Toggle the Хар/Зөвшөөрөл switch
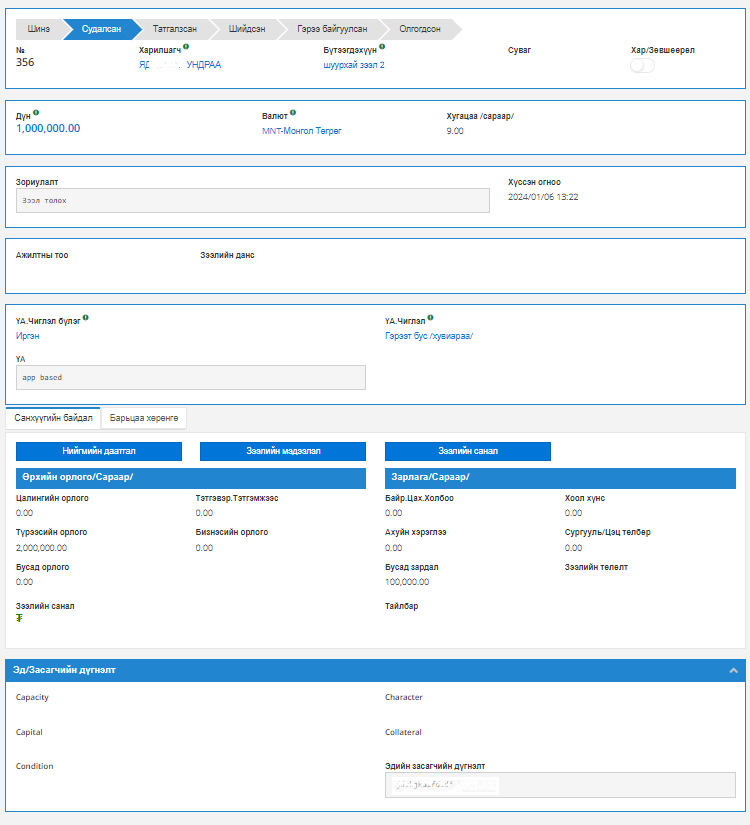 [x=642, y=66]
